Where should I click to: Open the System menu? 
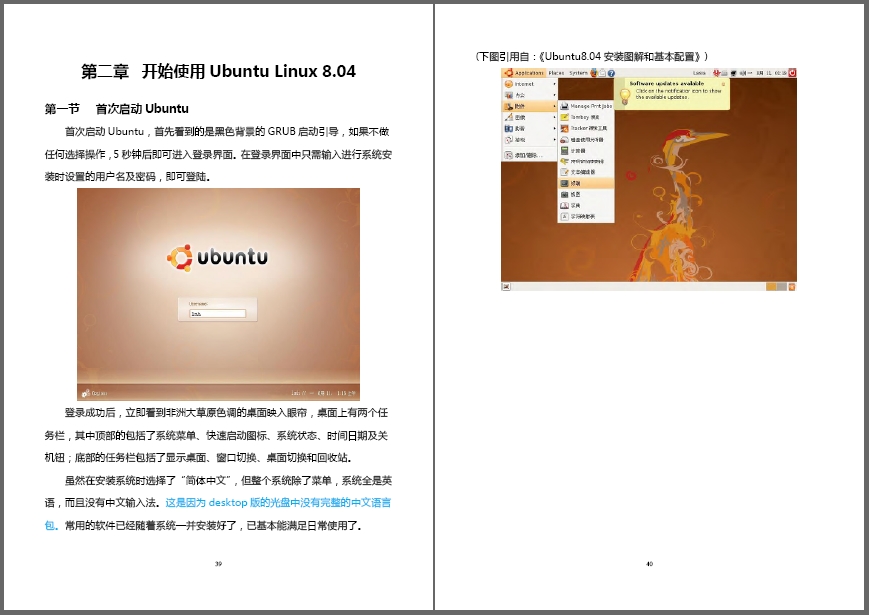point(578,73)
